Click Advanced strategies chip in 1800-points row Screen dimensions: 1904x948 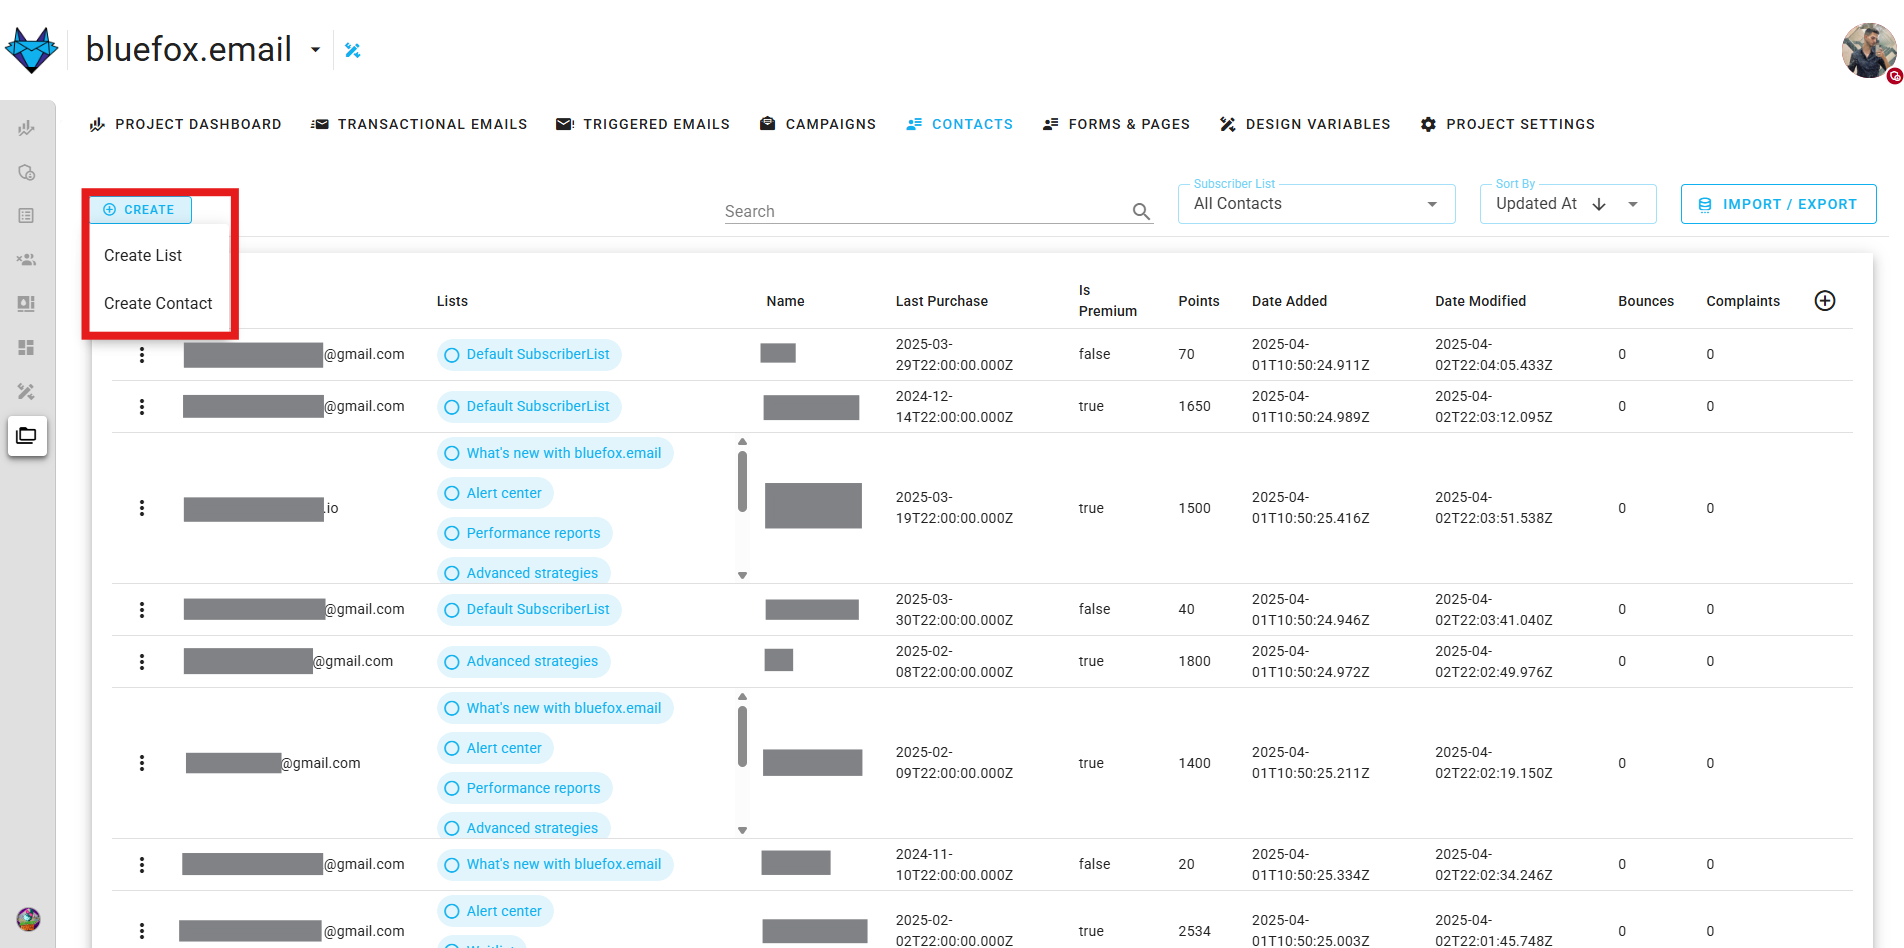524,661
